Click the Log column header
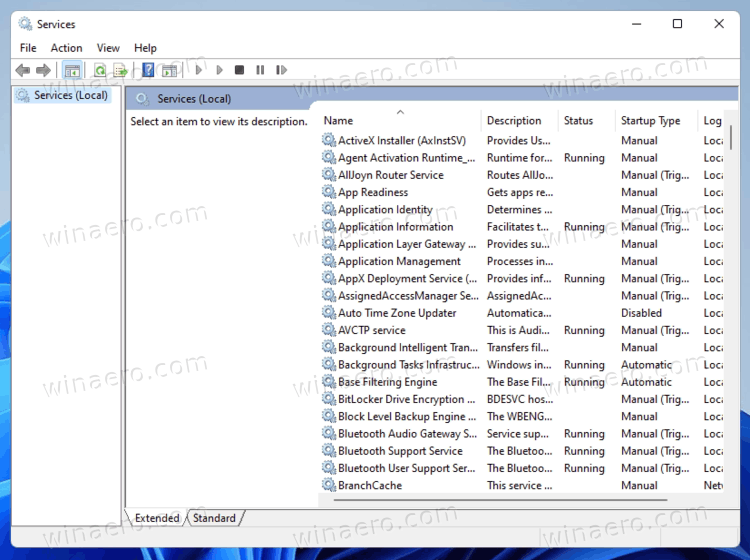 712,121
